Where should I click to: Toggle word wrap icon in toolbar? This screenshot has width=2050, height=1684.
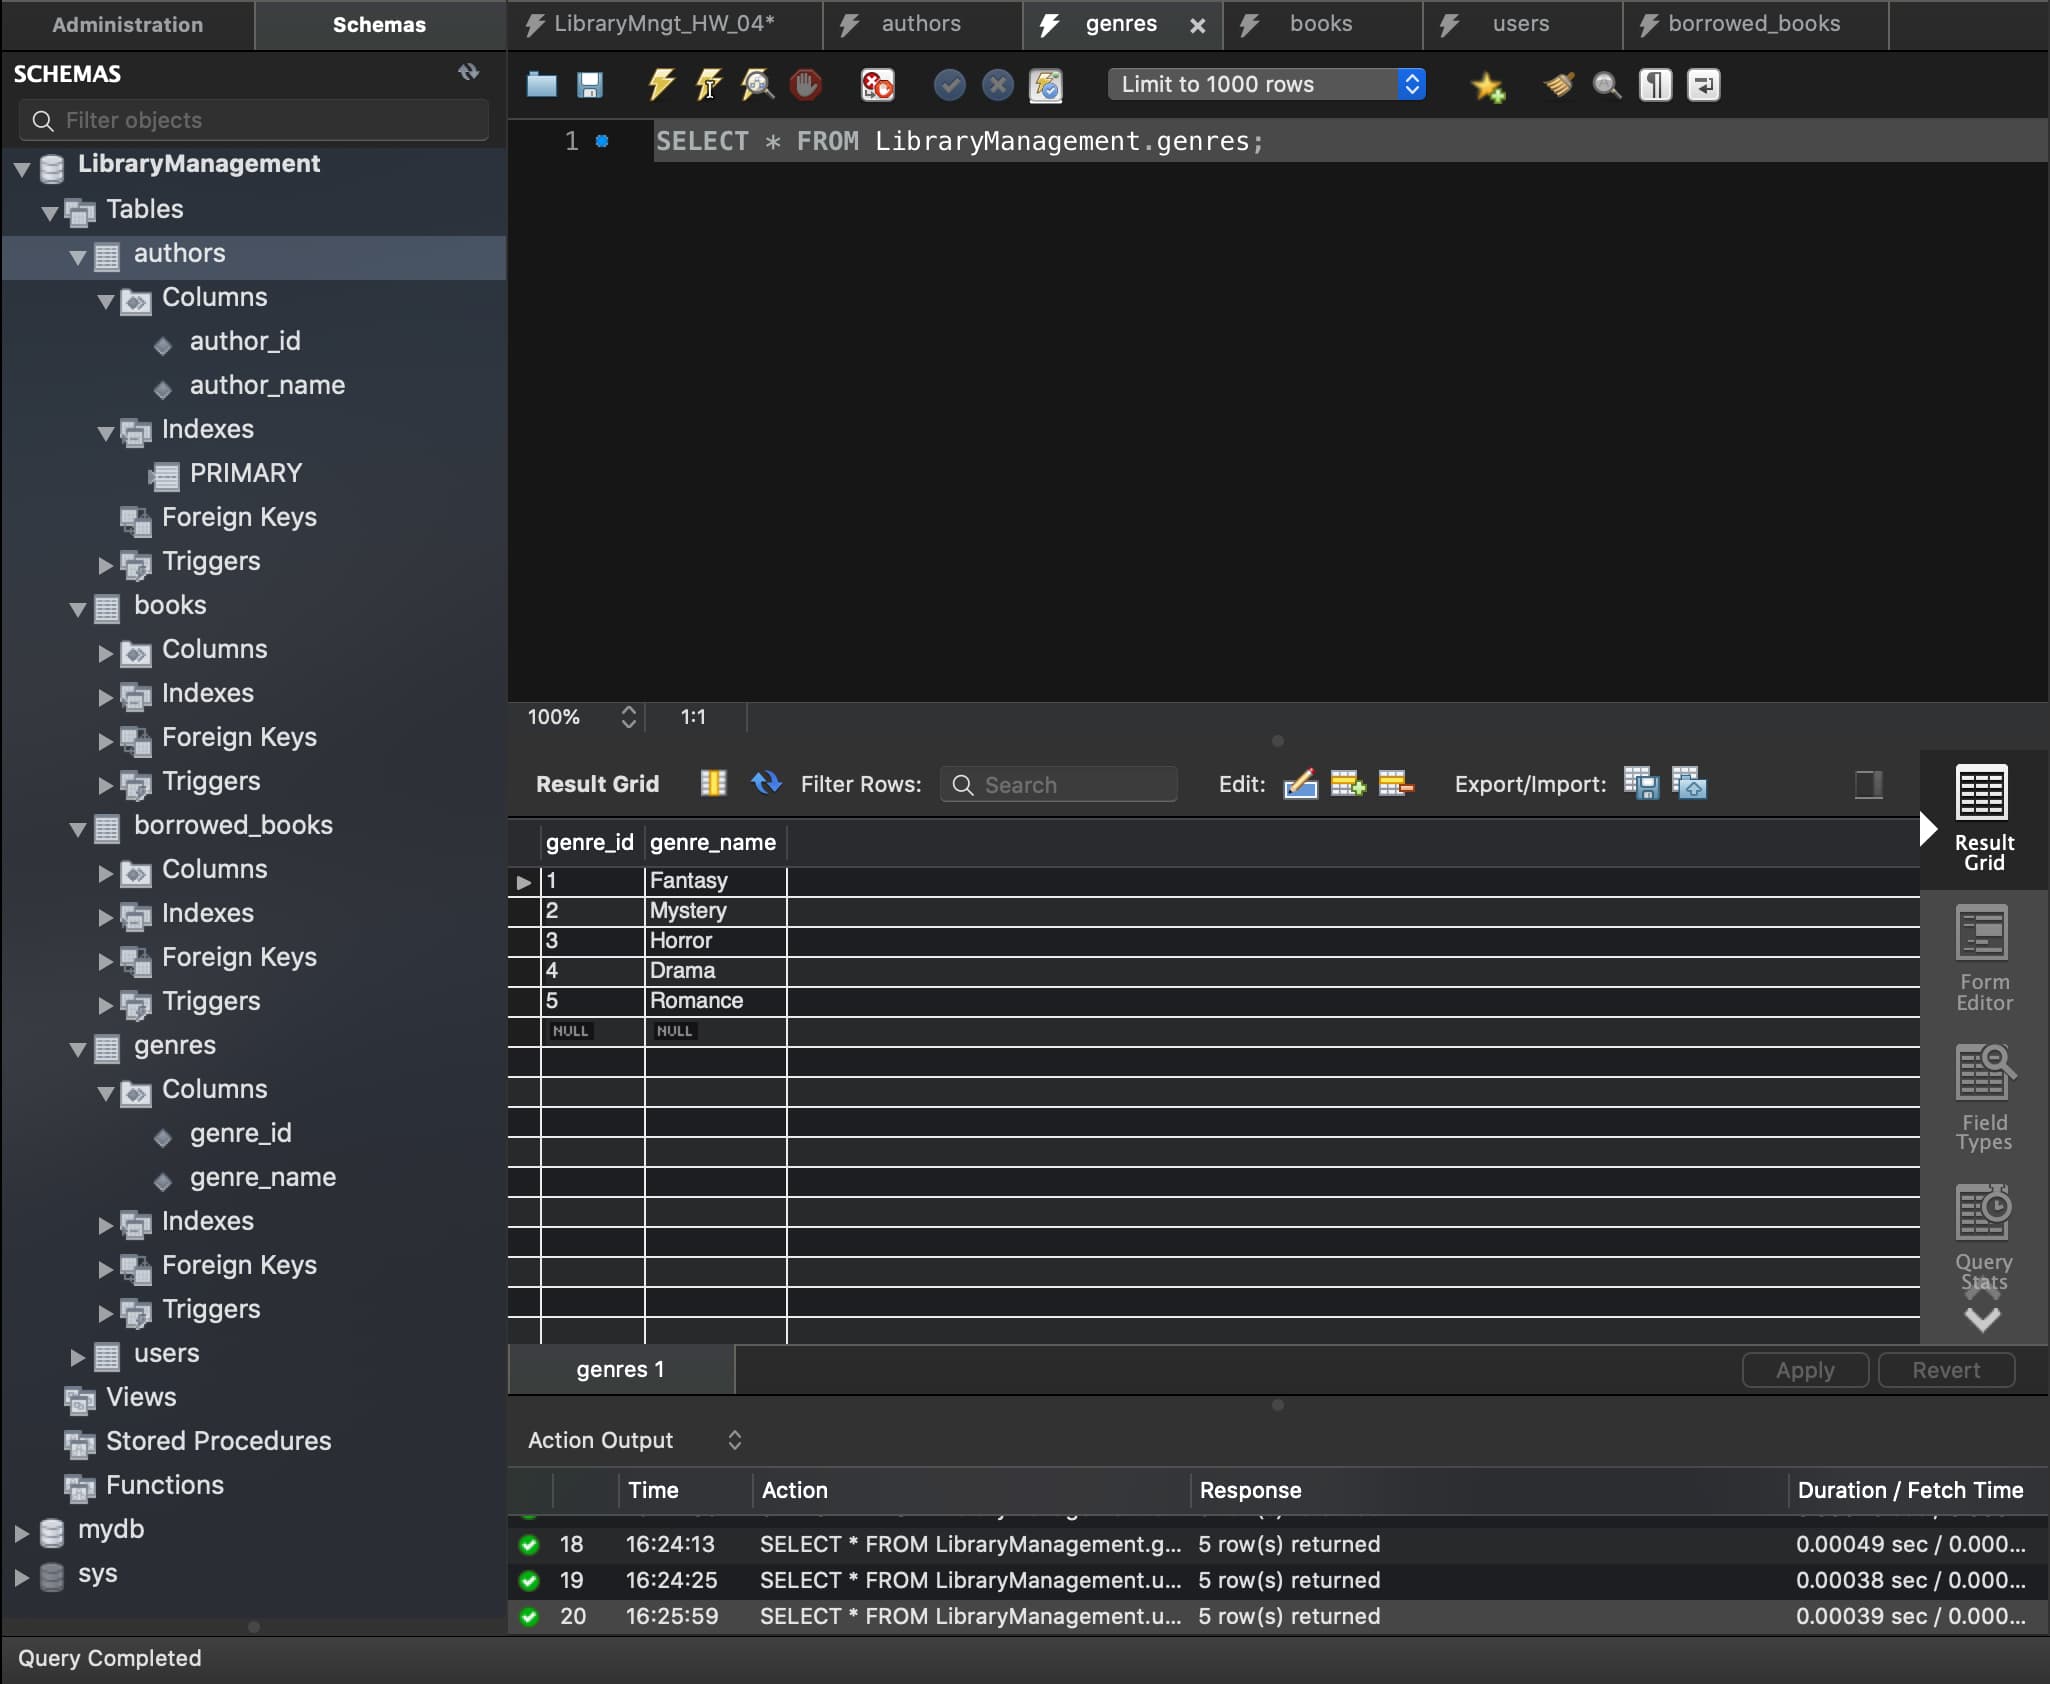(x=1703, y=85)
